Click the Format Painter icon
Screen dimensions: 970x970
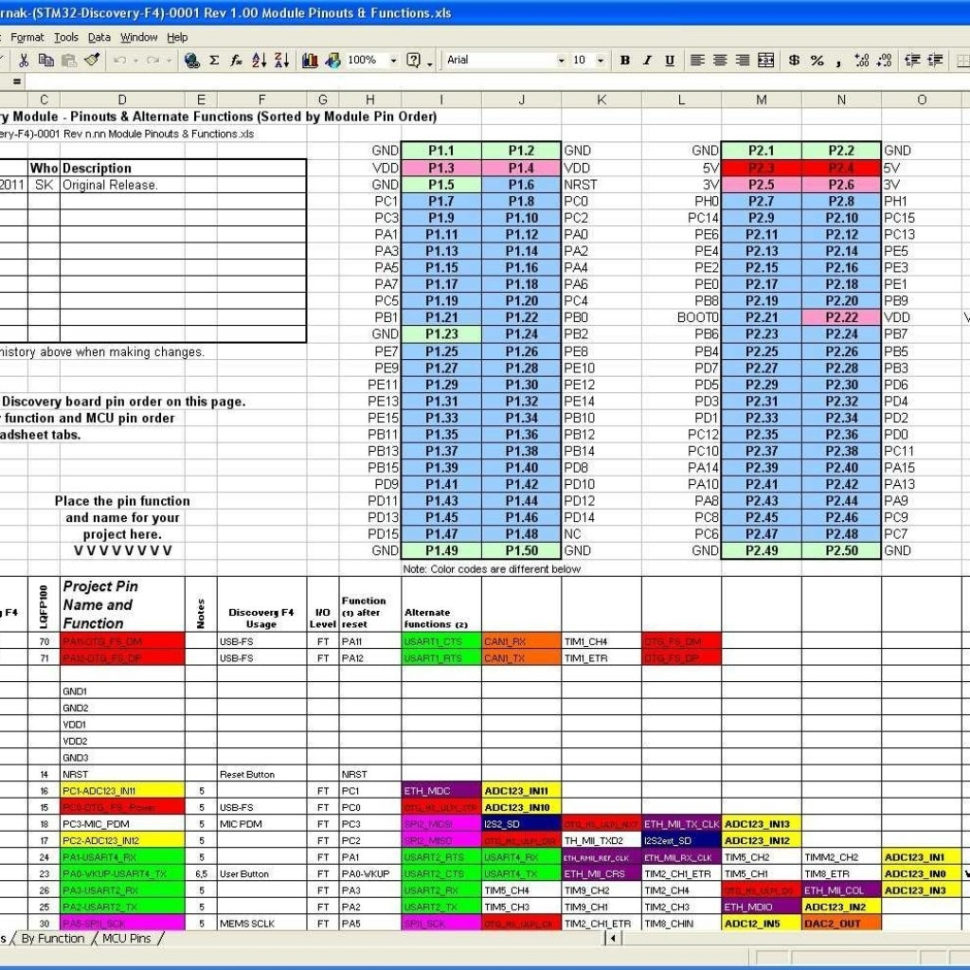(92, 60)
